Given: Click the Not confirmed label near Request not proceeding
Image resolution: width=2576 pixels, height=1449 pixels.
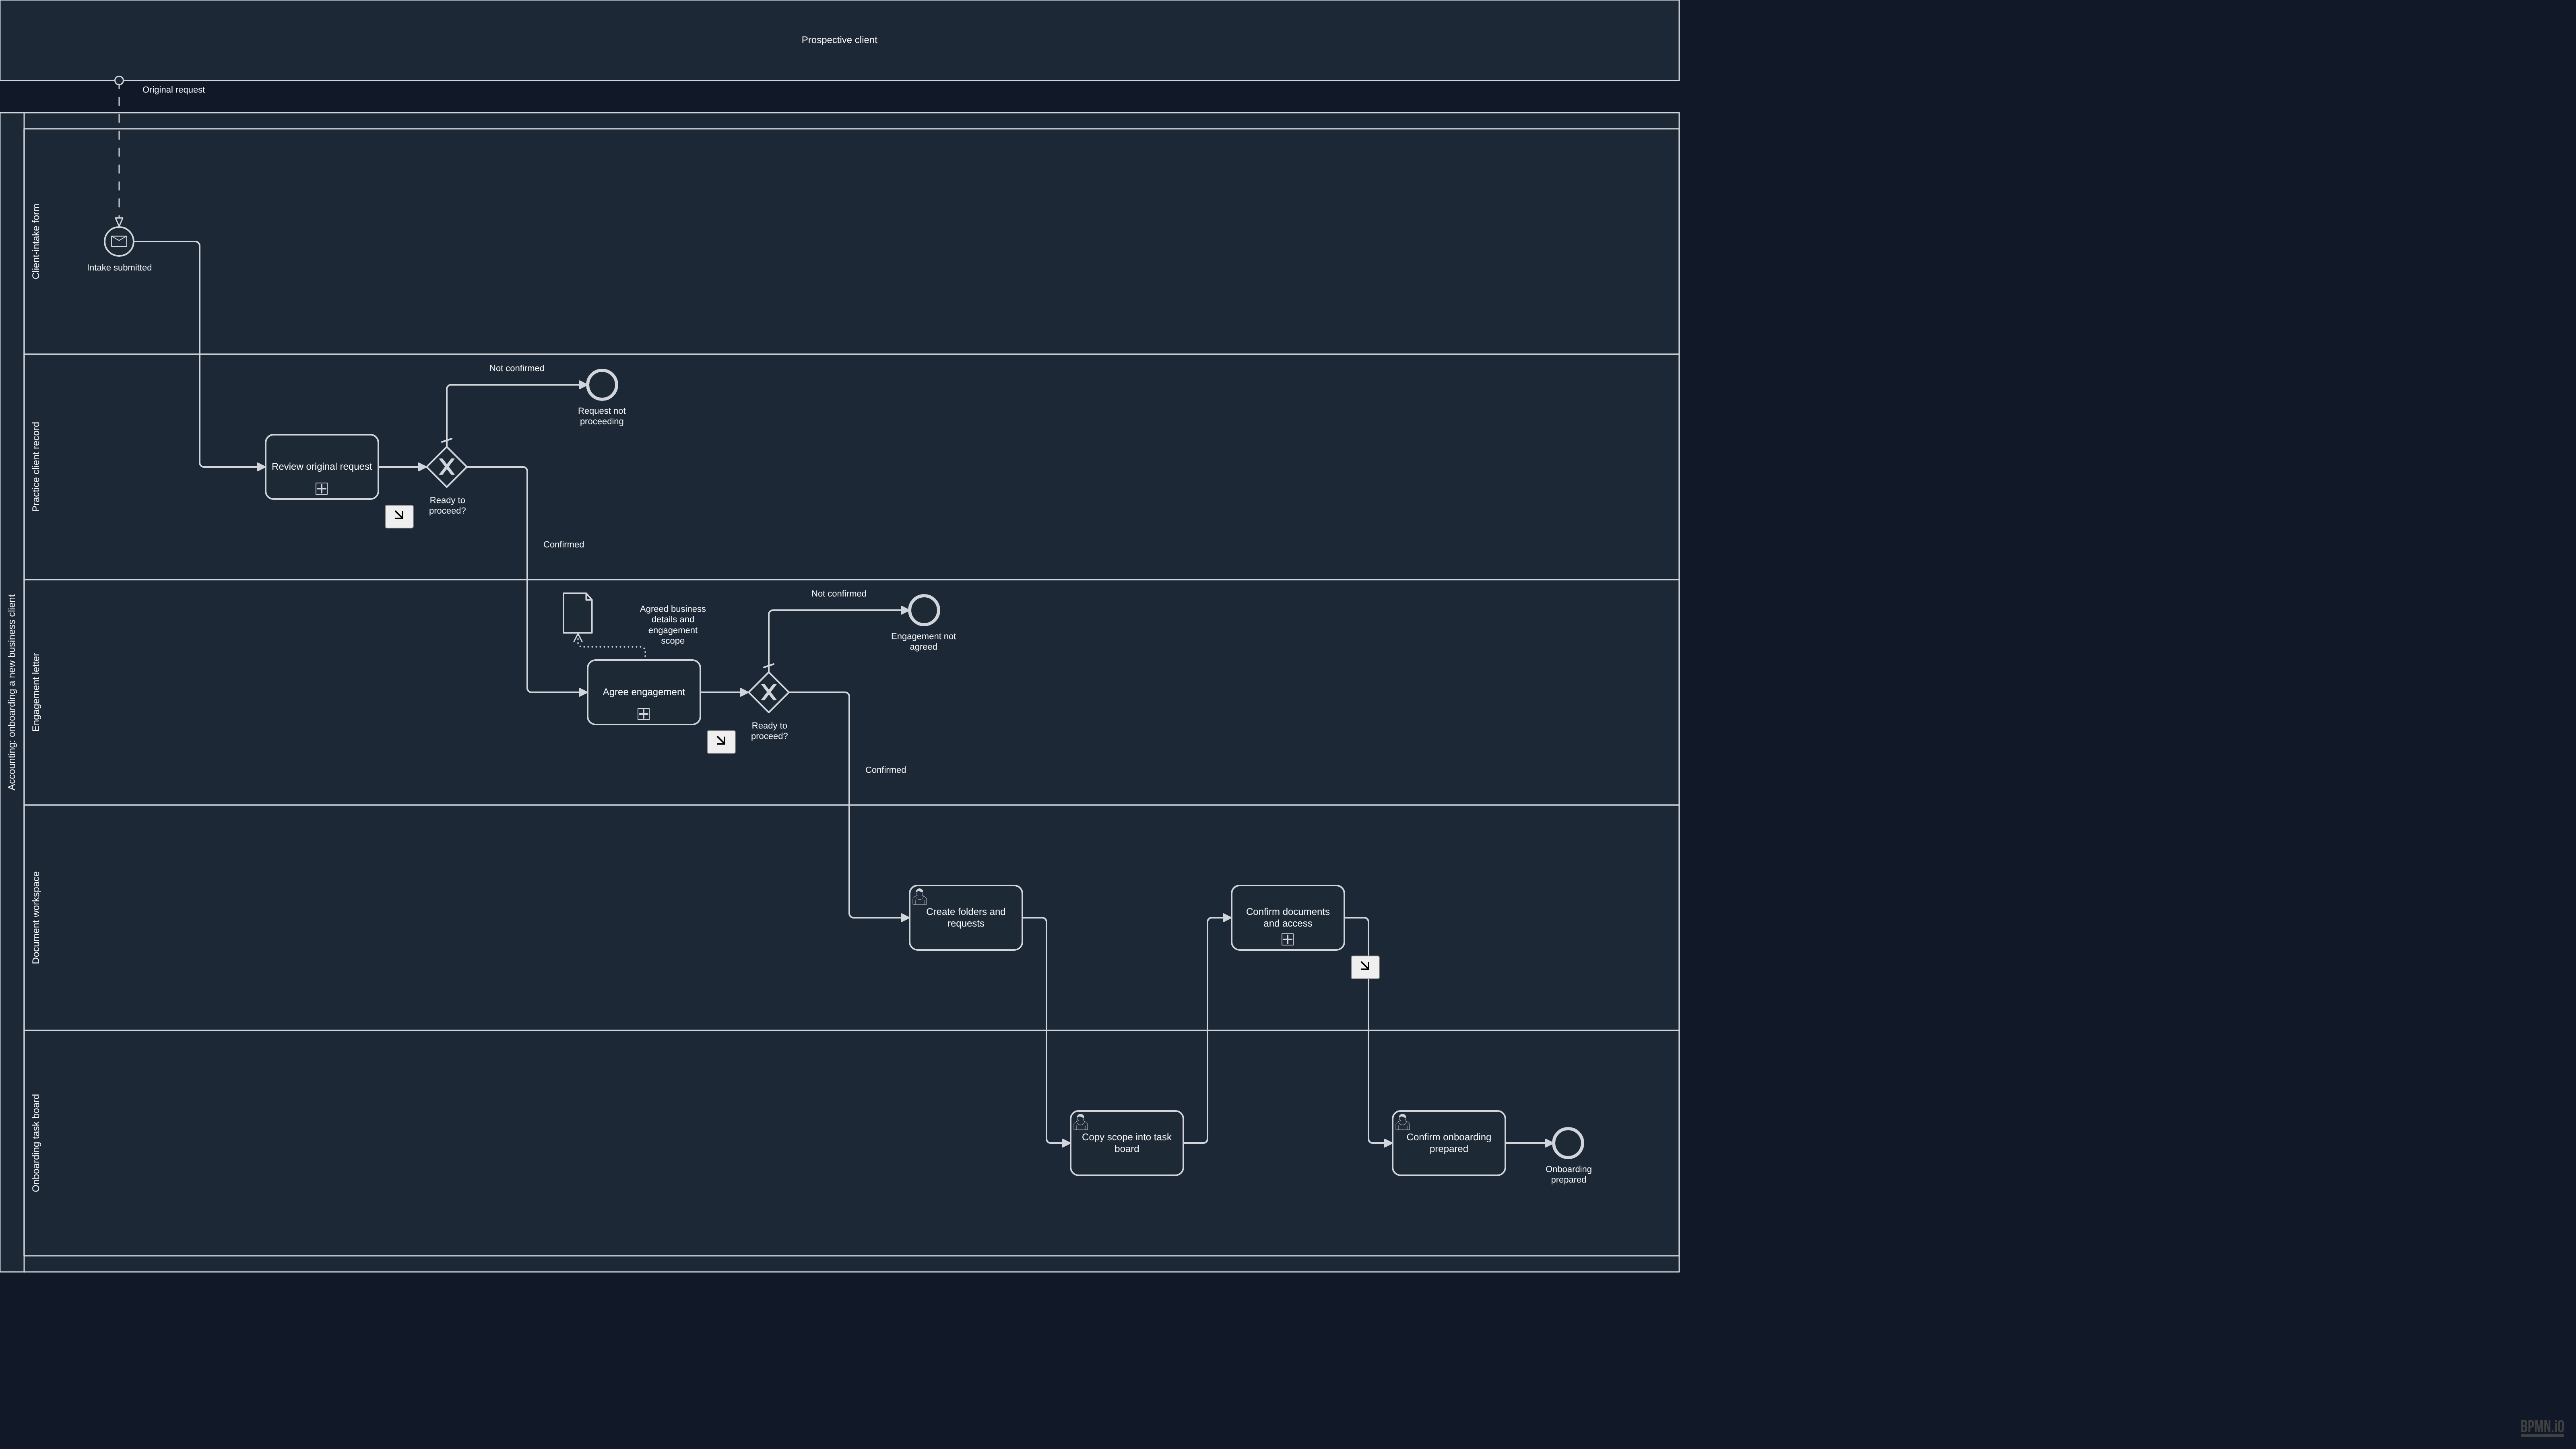Looking at the screenshot, I should tap(517, 368).
